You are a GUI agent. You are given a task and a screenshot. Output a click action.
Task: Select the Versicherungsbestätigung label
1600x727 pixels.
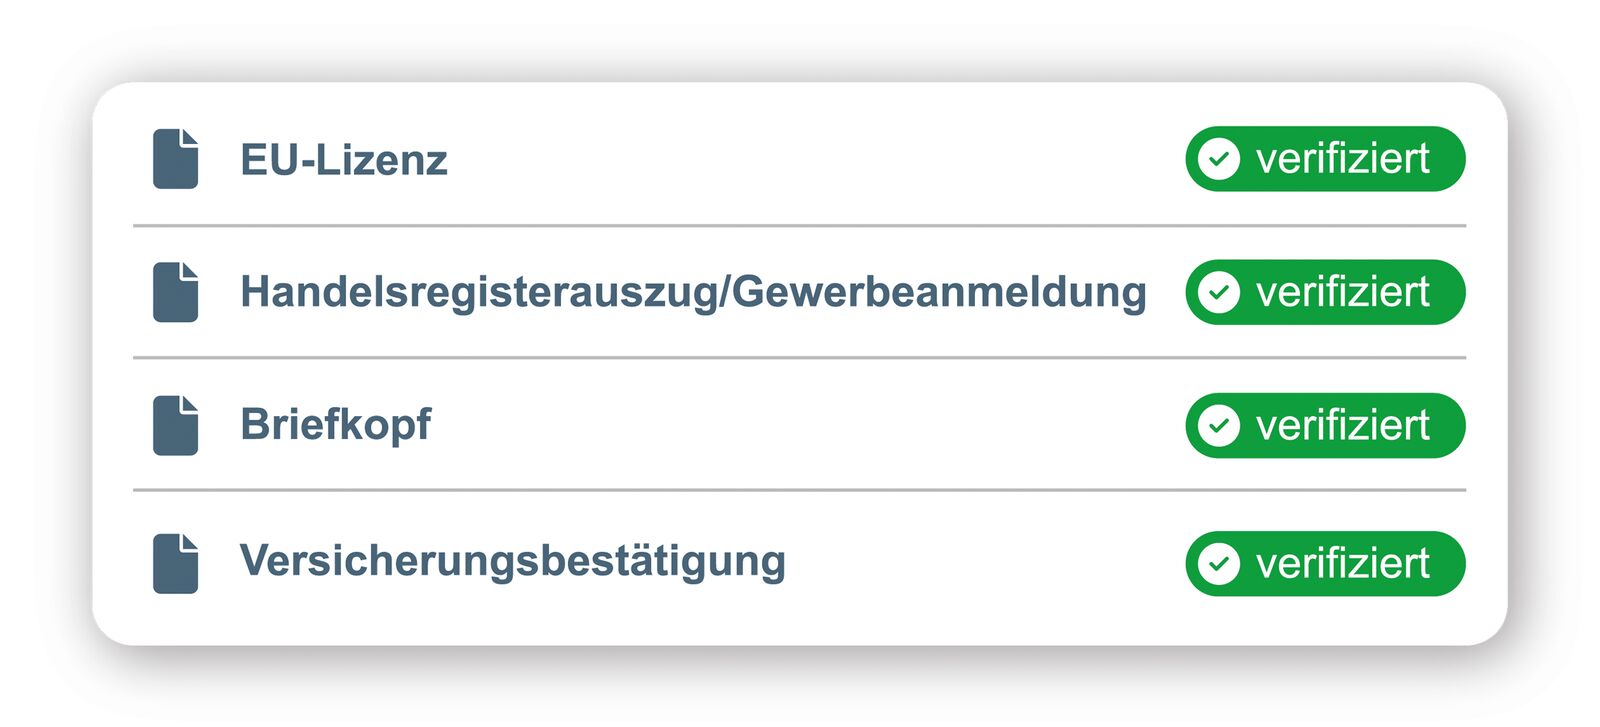512,561
